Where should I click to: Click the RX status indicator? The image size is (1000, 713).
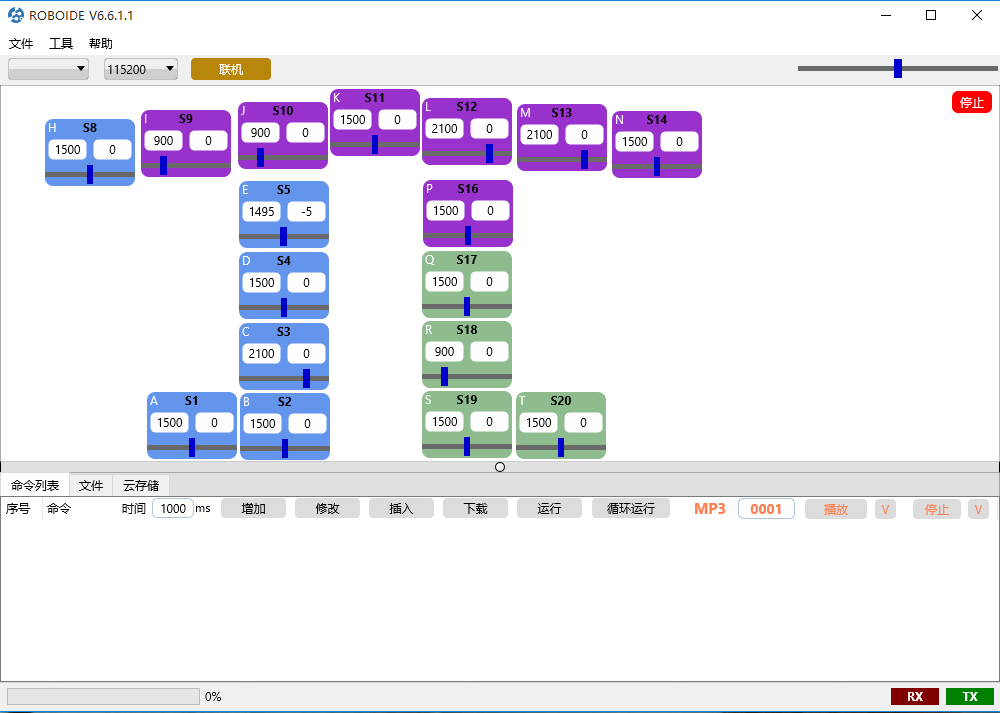click(915, 696)
